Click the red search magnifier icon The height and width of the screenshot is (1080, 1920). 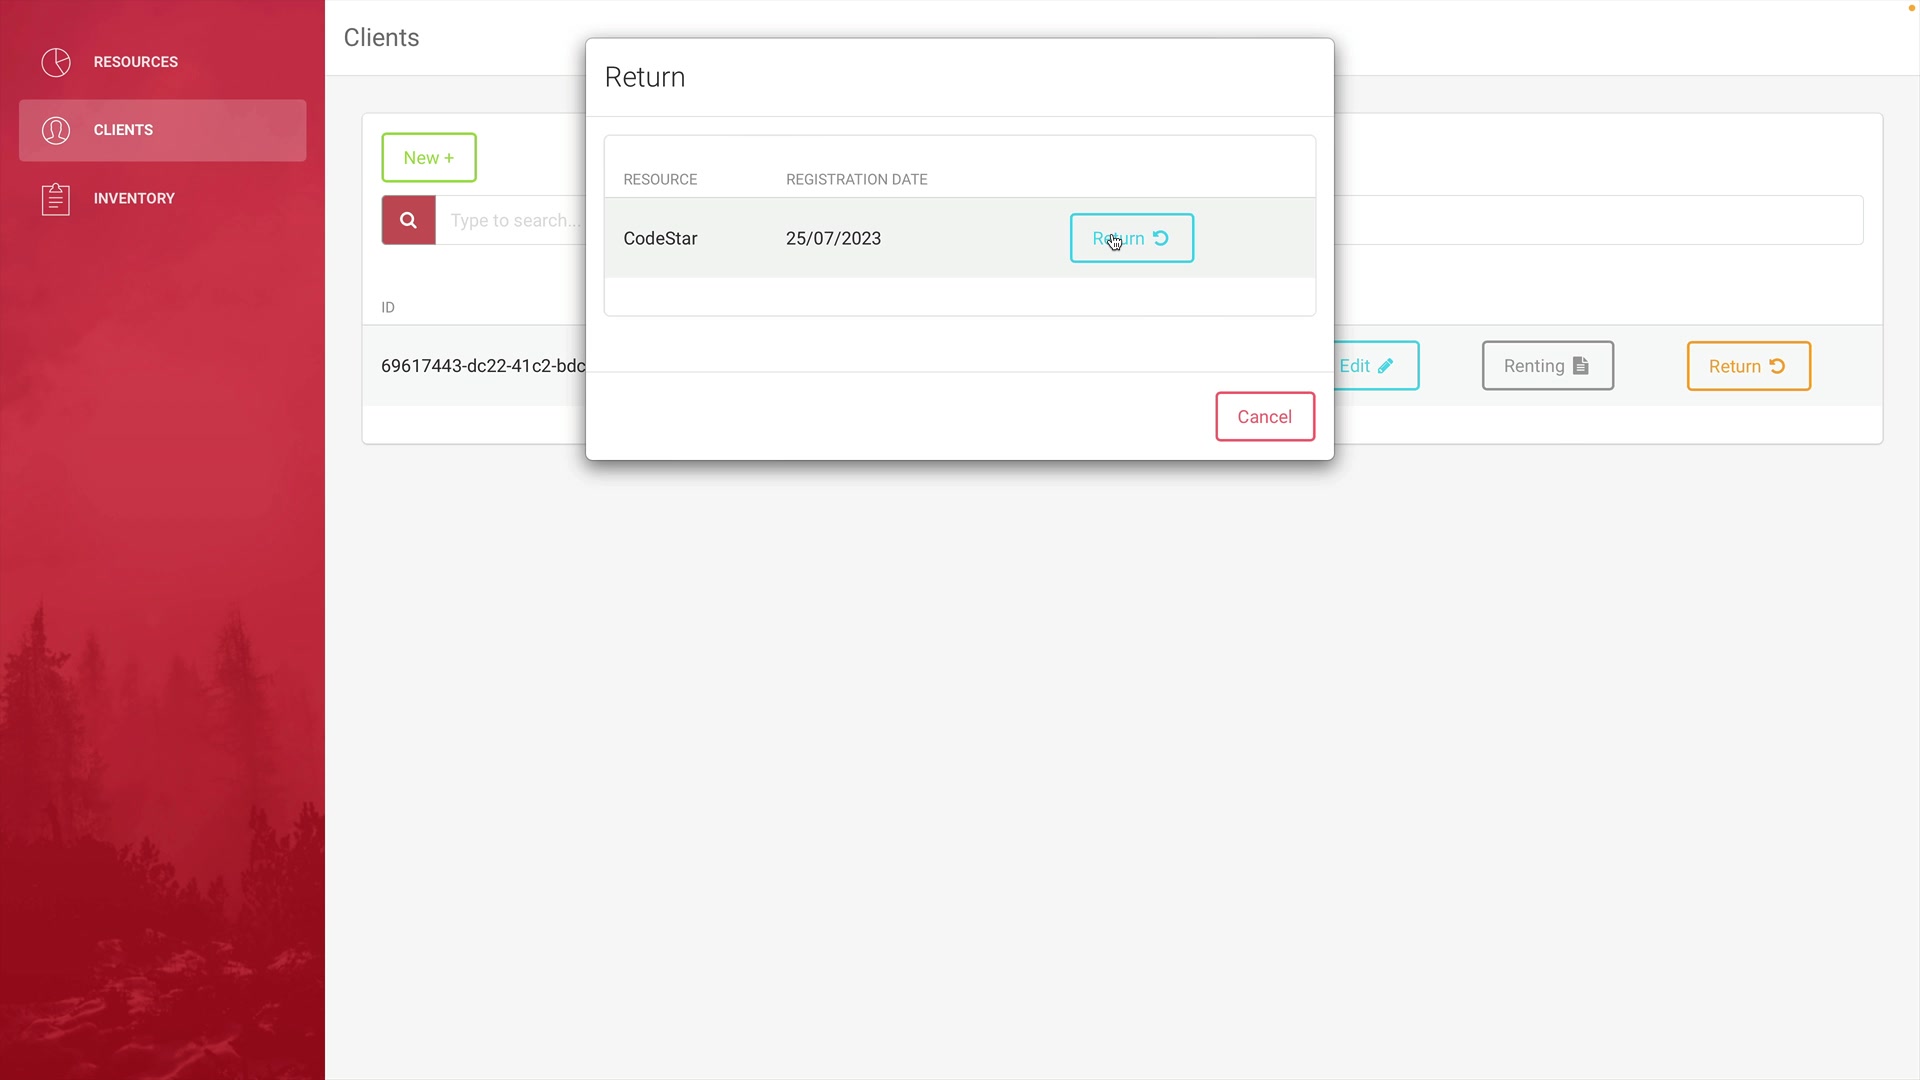coord(408,220)
